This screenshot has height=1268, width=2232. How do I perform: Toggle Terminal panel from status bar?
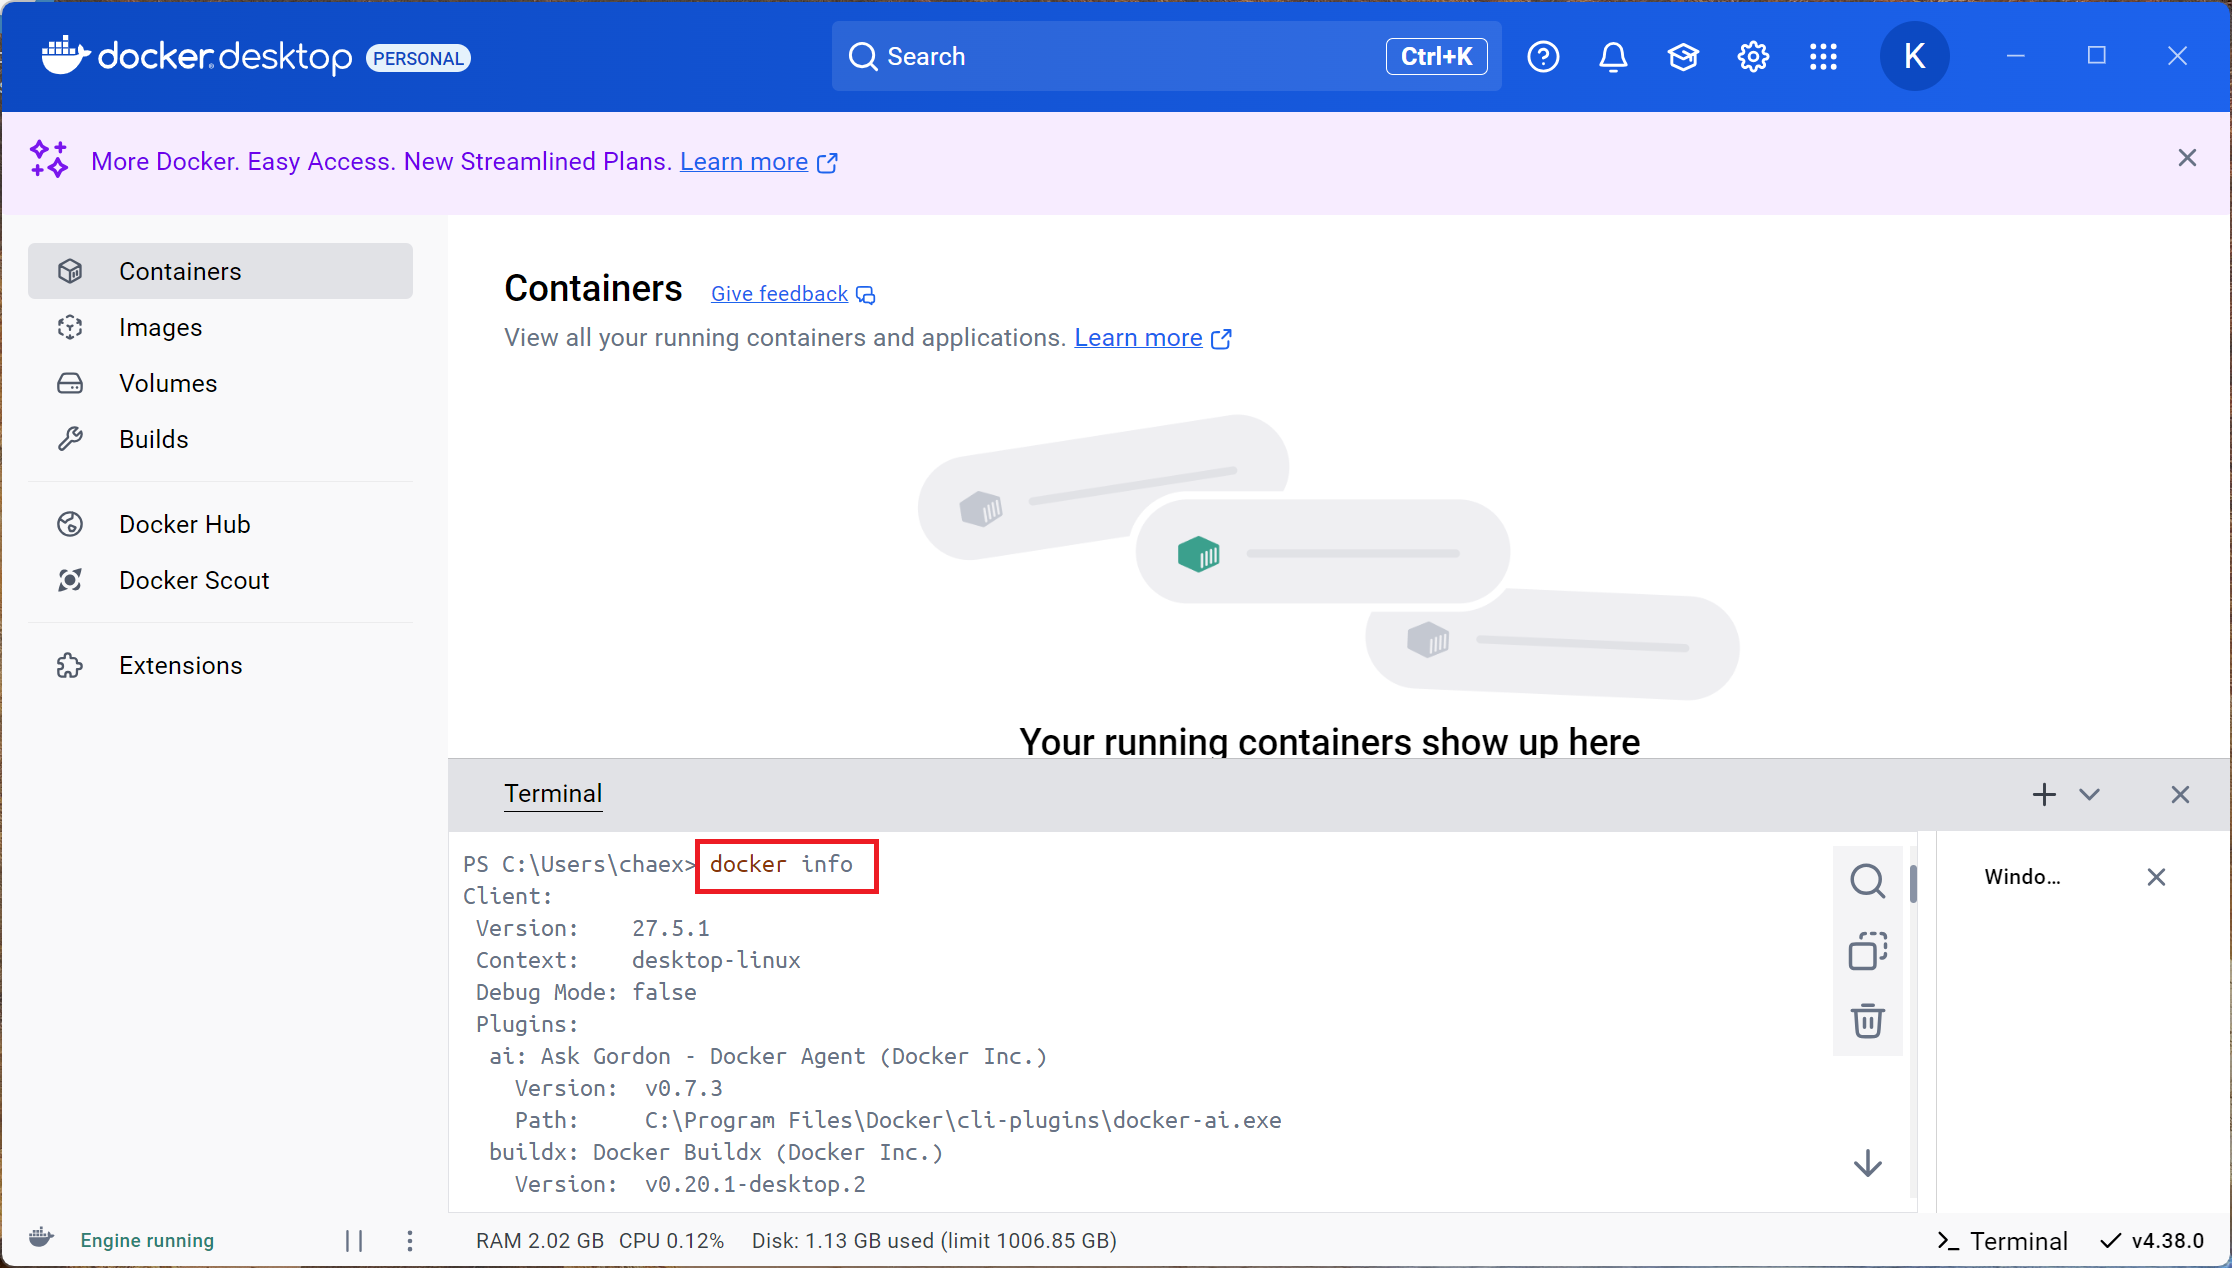click(2003, 1241)
